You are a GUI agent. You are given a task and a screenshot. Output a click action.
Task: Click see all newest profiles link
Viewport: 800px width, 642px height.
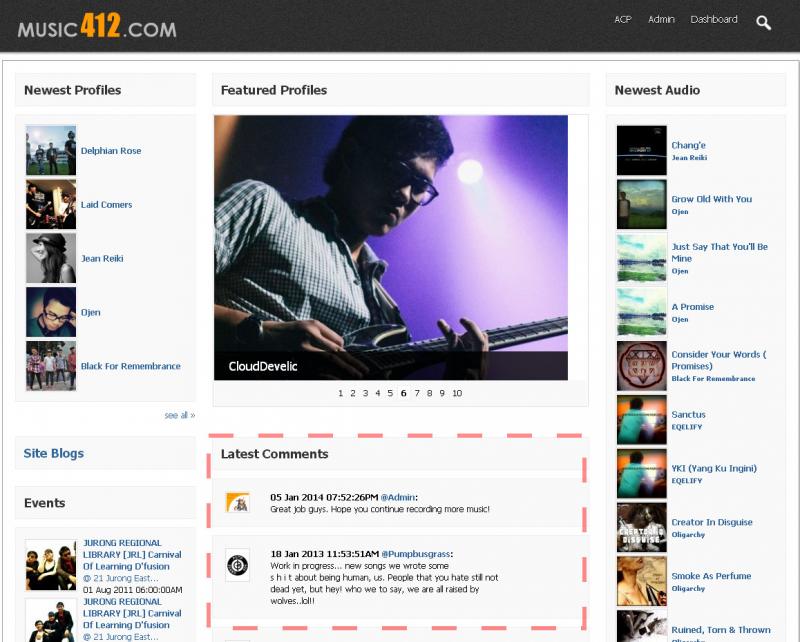point(180,415)
